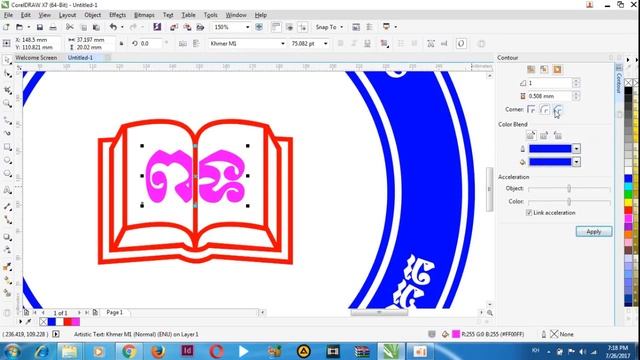Expand the Open file dropdown arrow
Image resolution: width=640 pixels, height=360 pixels.
pyautogui.click(x=29, y=27)
